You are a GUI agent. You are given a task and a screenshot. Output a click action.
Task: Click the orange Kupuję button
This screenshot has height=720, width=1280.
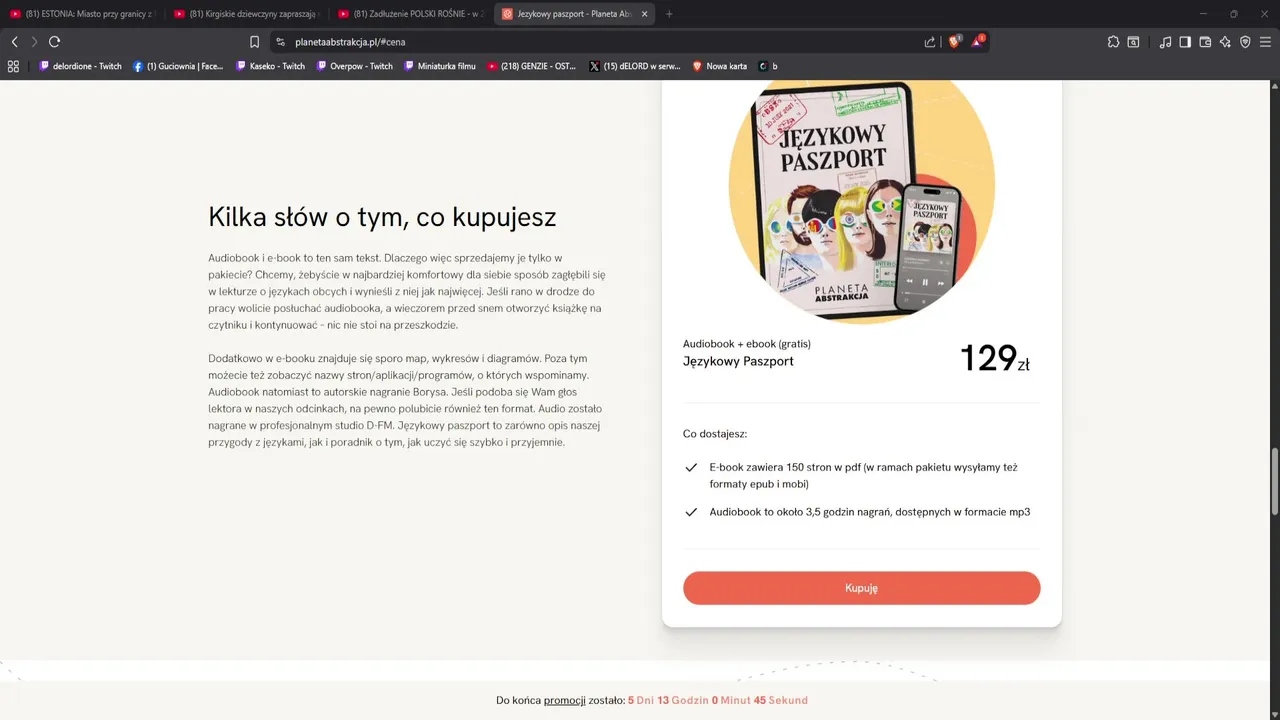pyautogui.click(x=861, y=588)
